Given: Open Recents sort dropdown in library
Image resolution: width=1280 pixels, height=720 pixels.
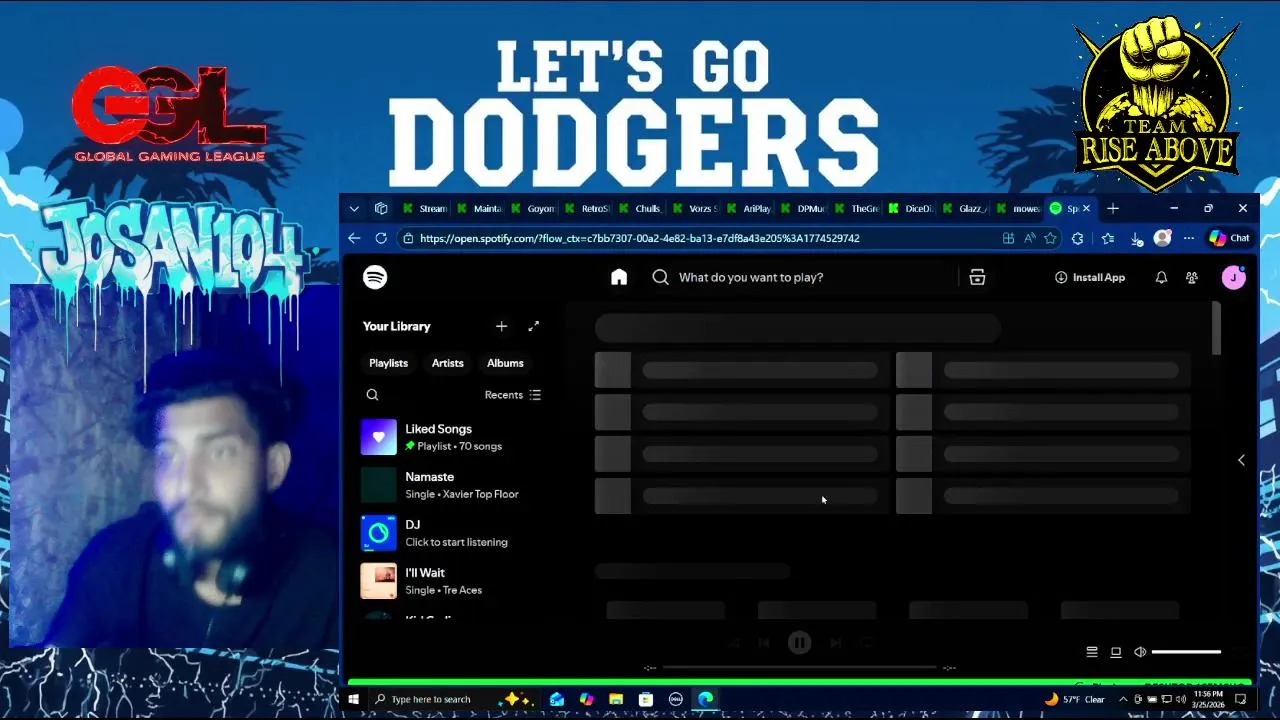Looking at the screenshot, I should 513,395.
